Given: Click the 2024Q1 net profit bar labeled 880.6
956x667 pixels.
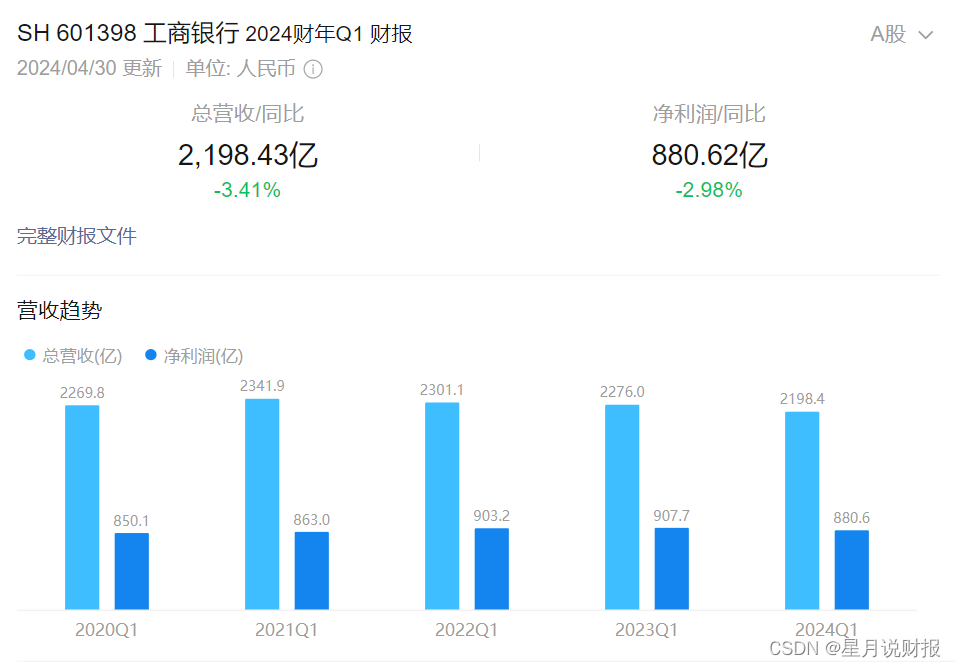Looking at the screenshot, I should click(852, 570).
